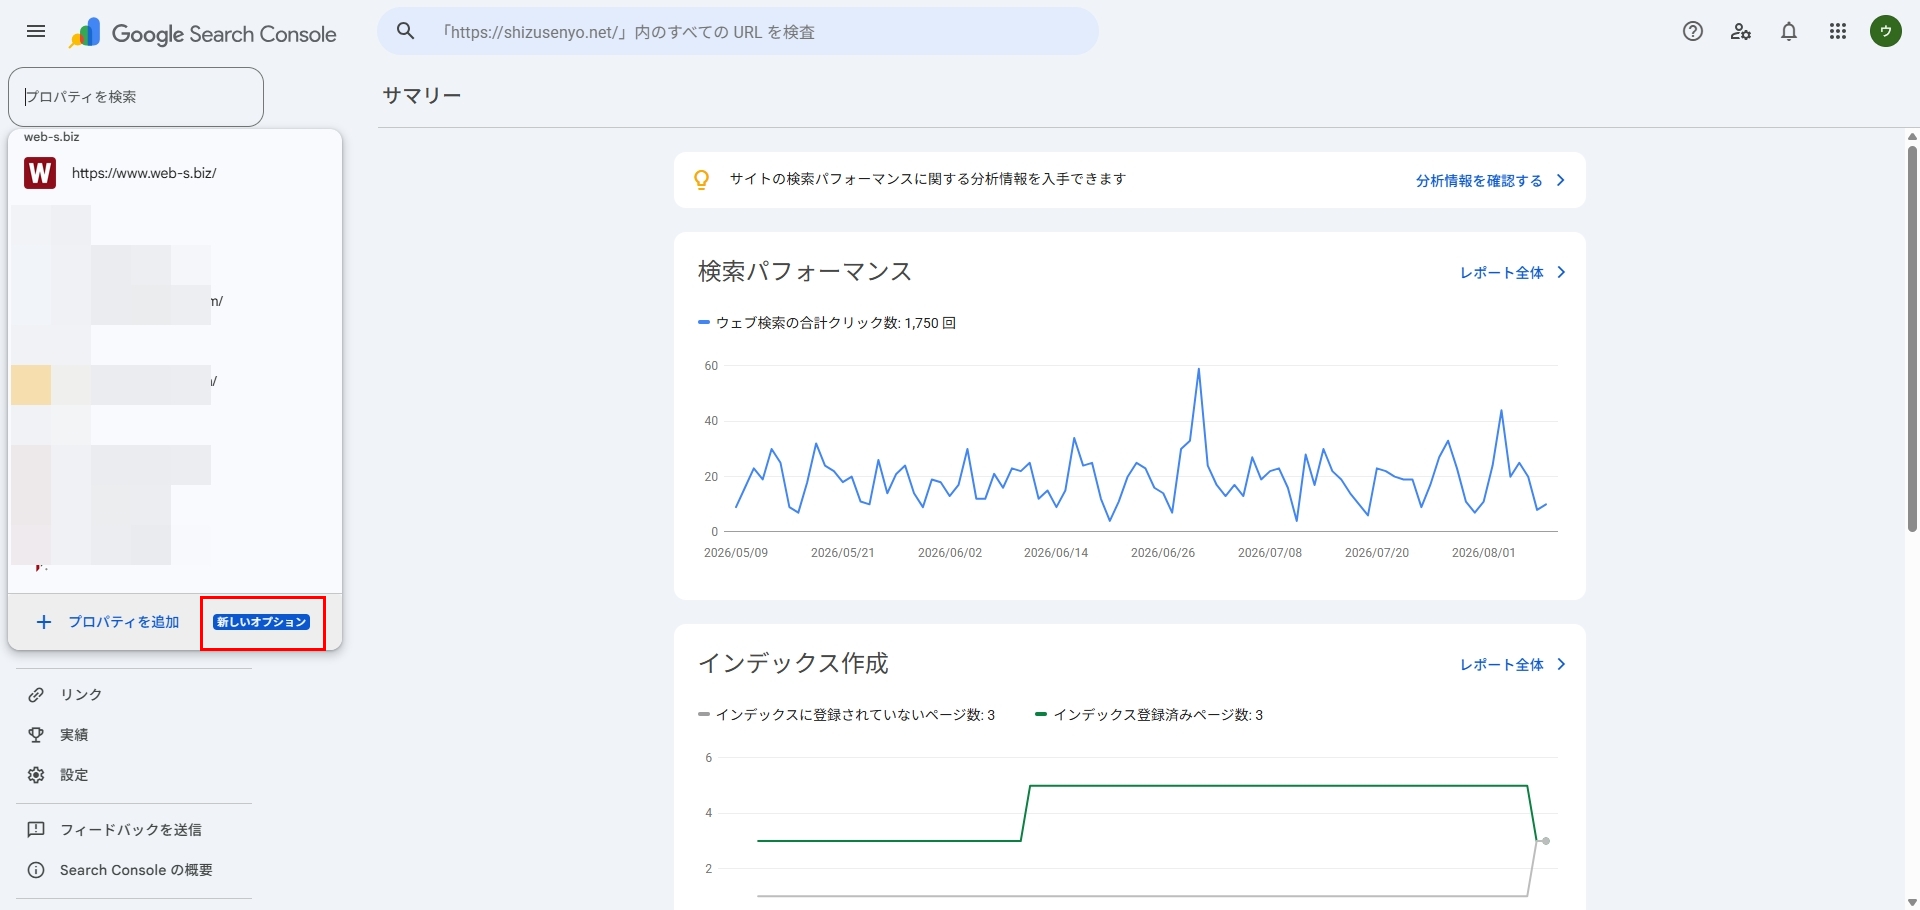Click the web-s.biz group label
Screen dimensions: 1920x910
click(x=52, y=137)
